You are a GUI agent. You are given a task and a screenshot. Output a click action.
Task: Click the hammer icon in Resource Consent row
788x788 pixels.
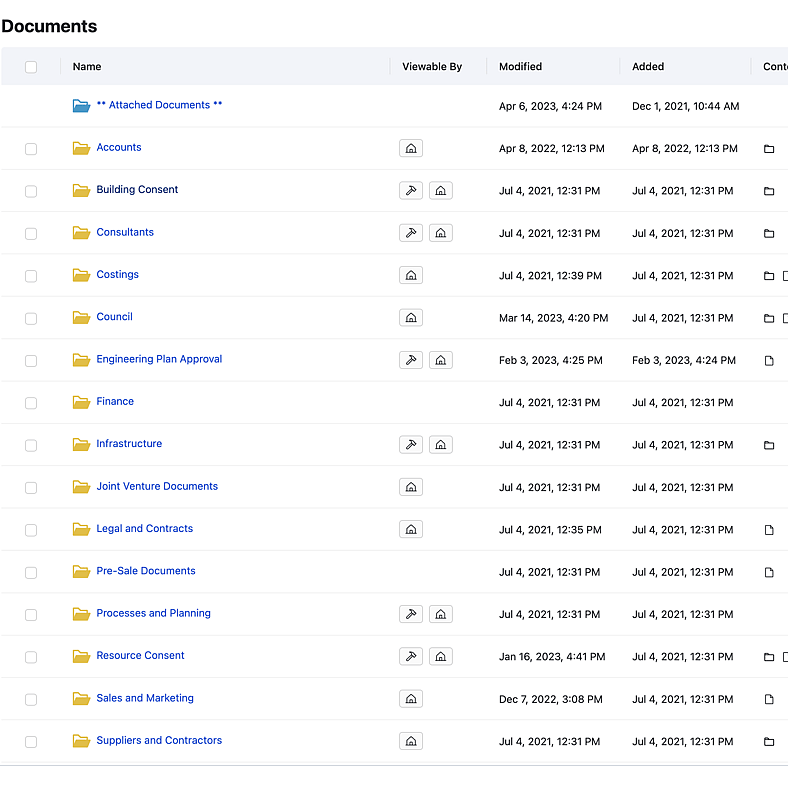click(x=410, y=657)
